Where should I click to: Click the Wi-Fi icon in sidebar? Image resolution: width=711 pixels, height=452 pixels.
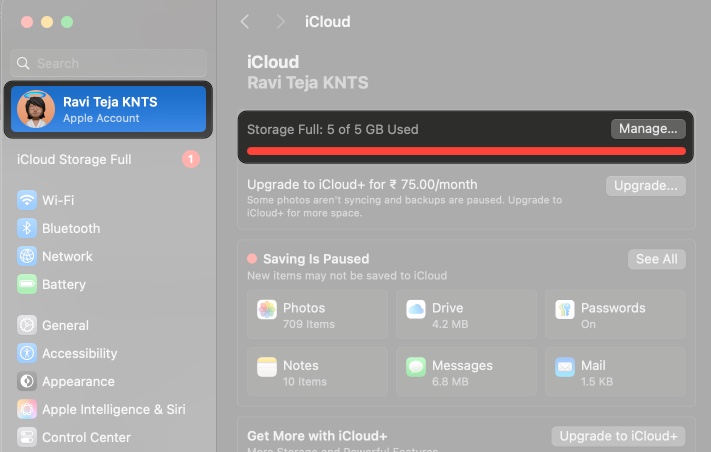click(x=27, y=200)
